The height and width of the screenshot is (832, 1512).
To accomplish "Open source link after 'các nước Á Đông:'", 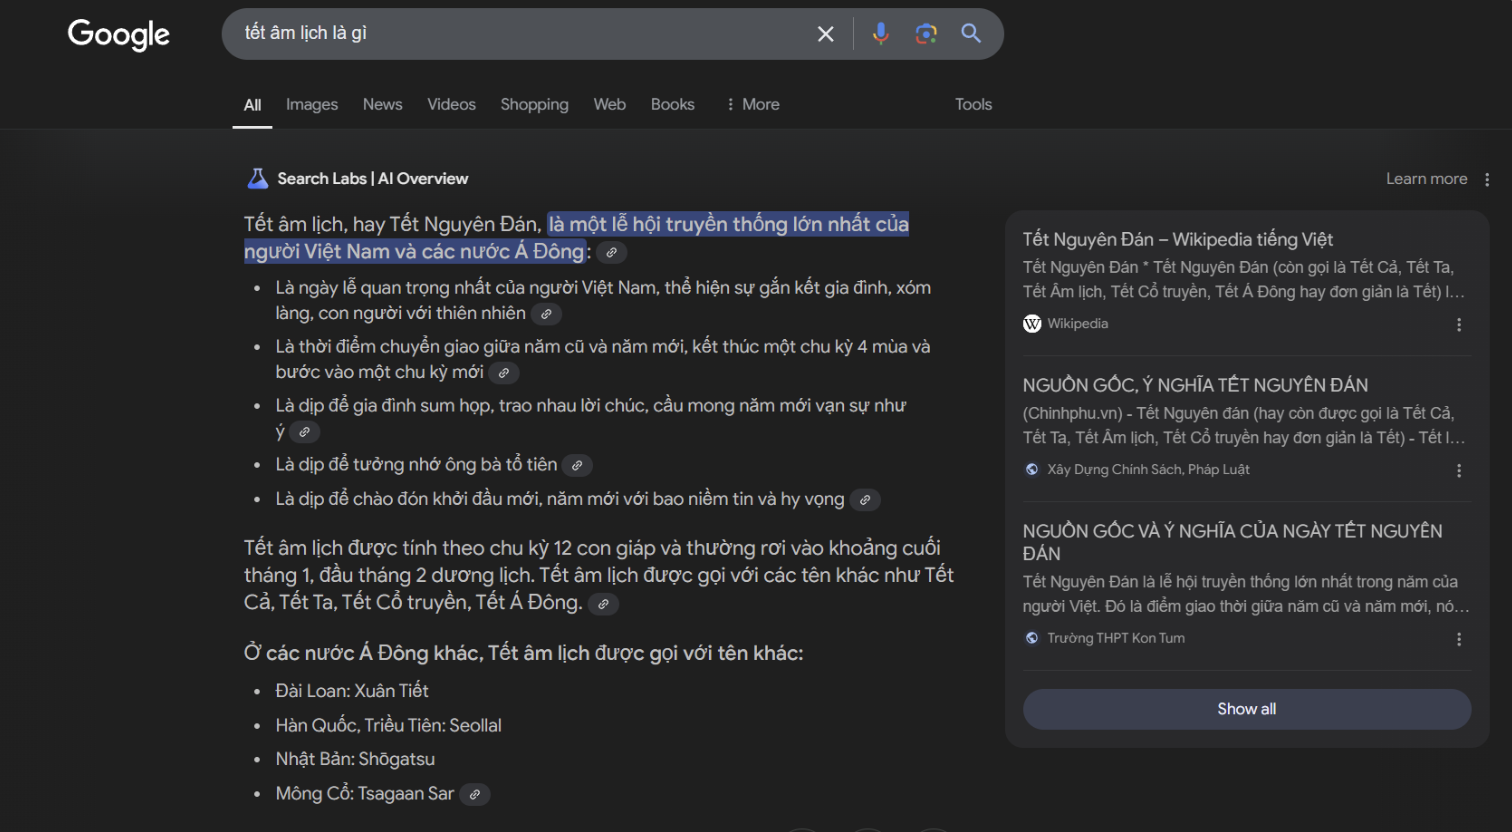I will (x=611, y=253).
